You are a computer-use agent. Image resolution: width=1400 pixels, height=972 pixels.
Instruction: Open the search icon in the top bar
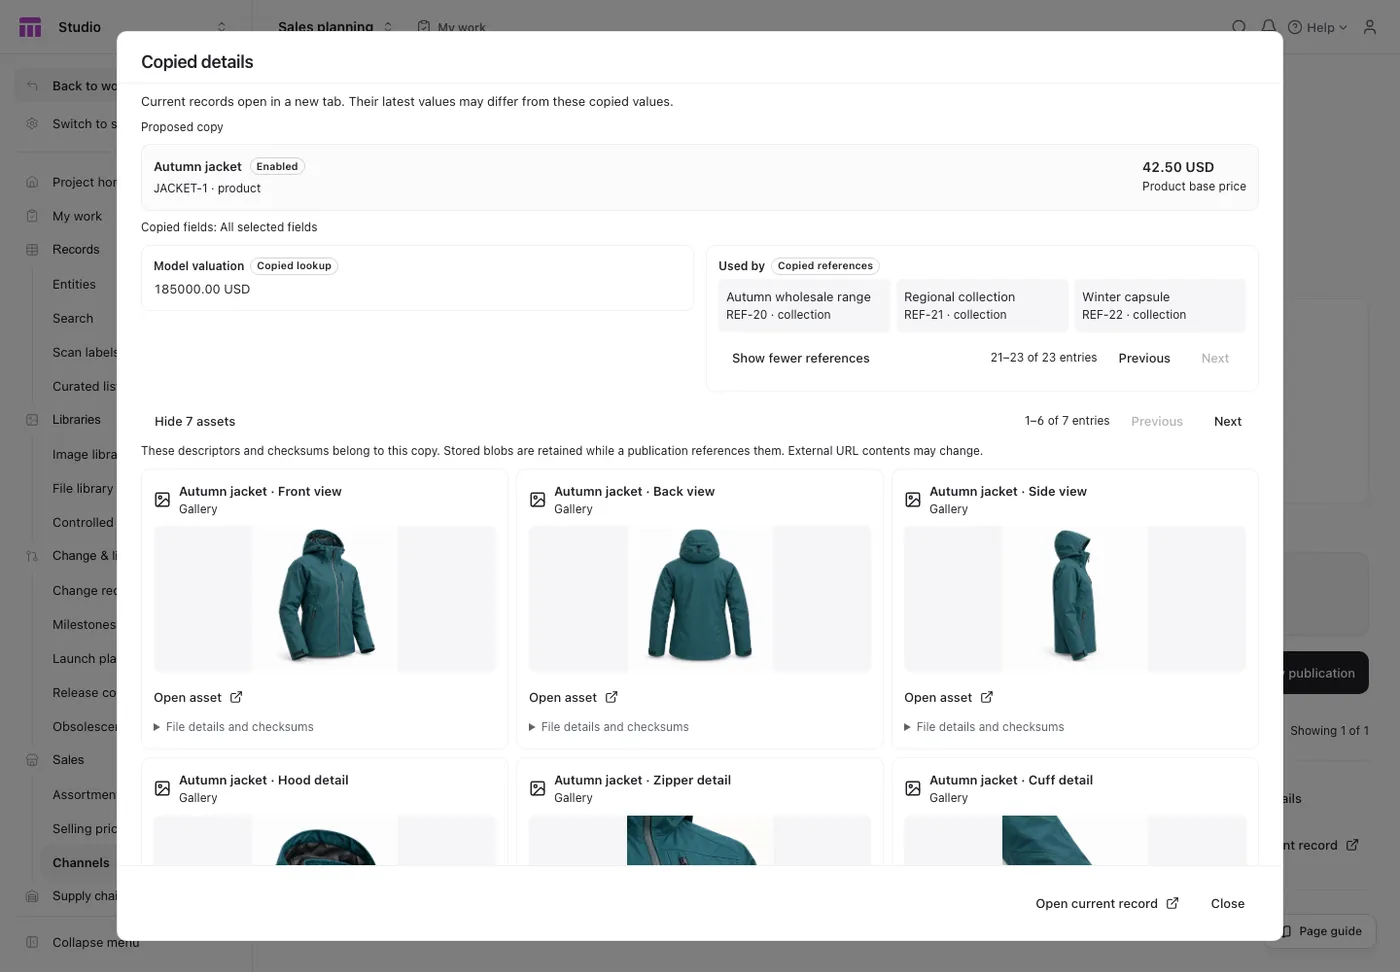pyautogui.click(x=1239, y=27)
